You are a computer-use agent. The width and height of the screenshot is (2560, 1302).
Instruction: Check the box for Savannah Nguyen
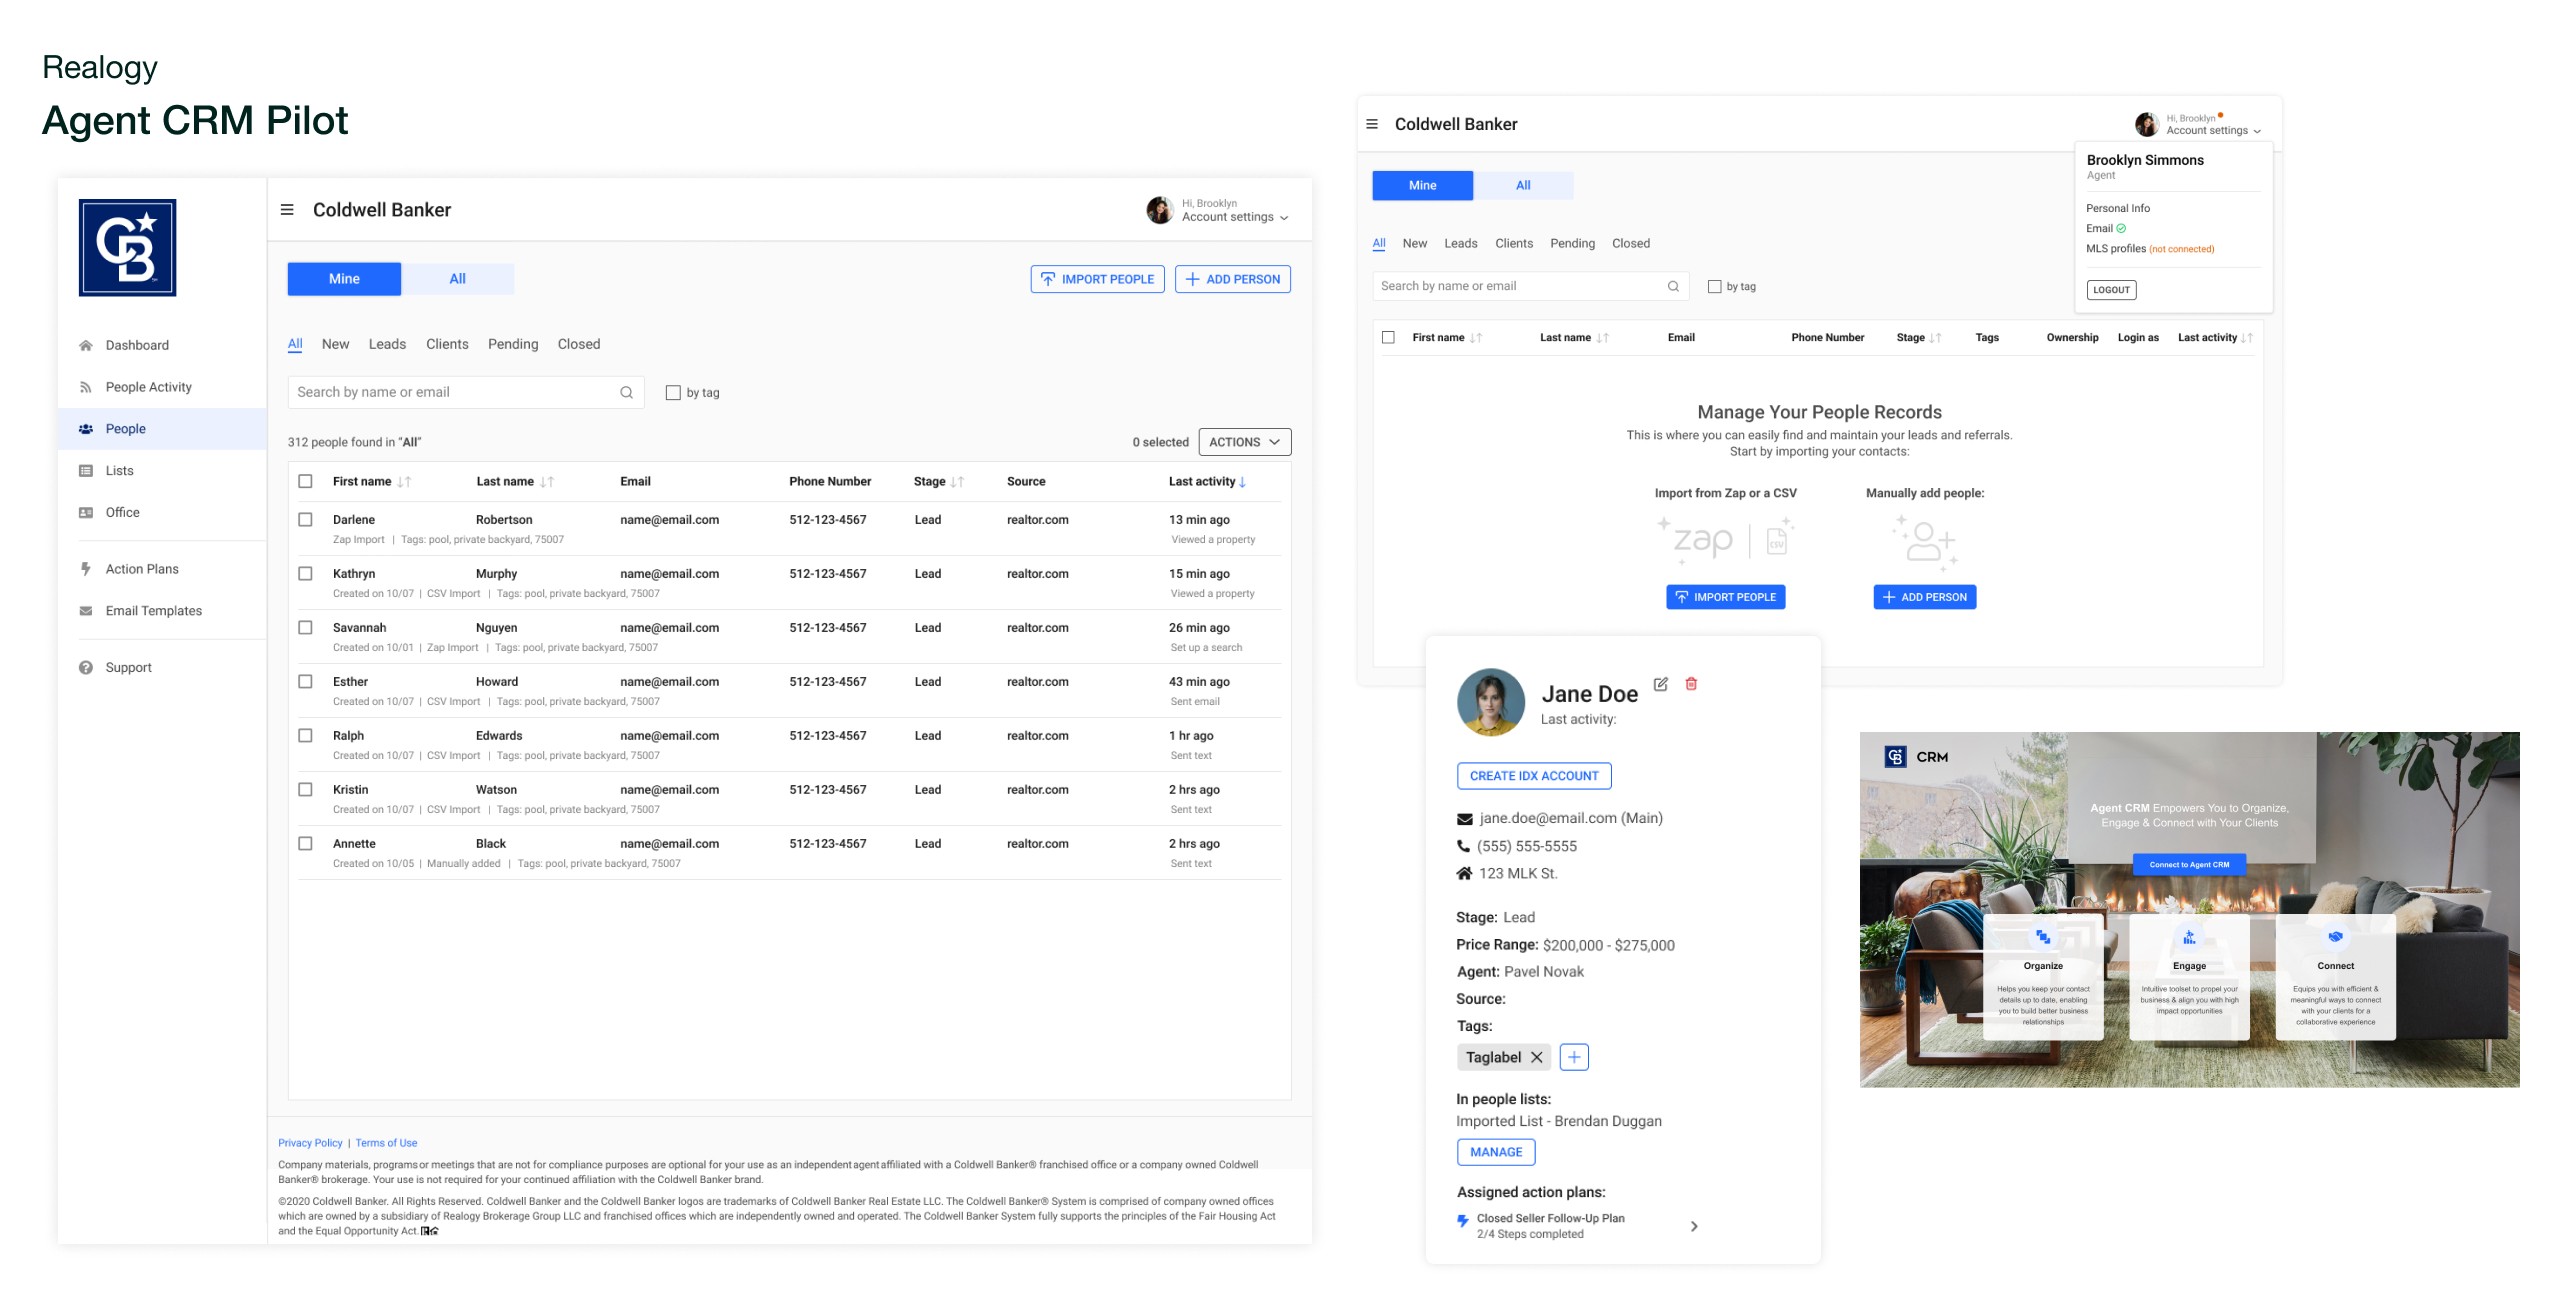point(306,628)
